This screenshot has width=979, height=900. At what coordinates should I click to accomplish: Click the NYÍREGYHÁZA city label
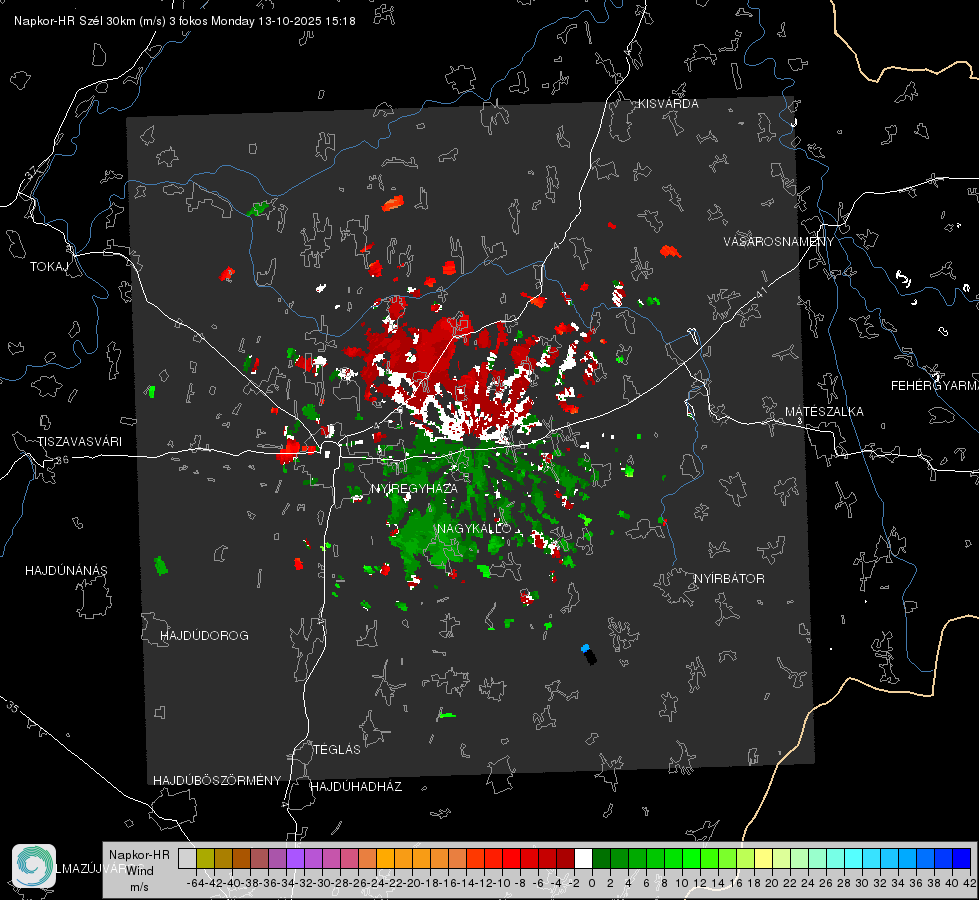coord(414,488)
